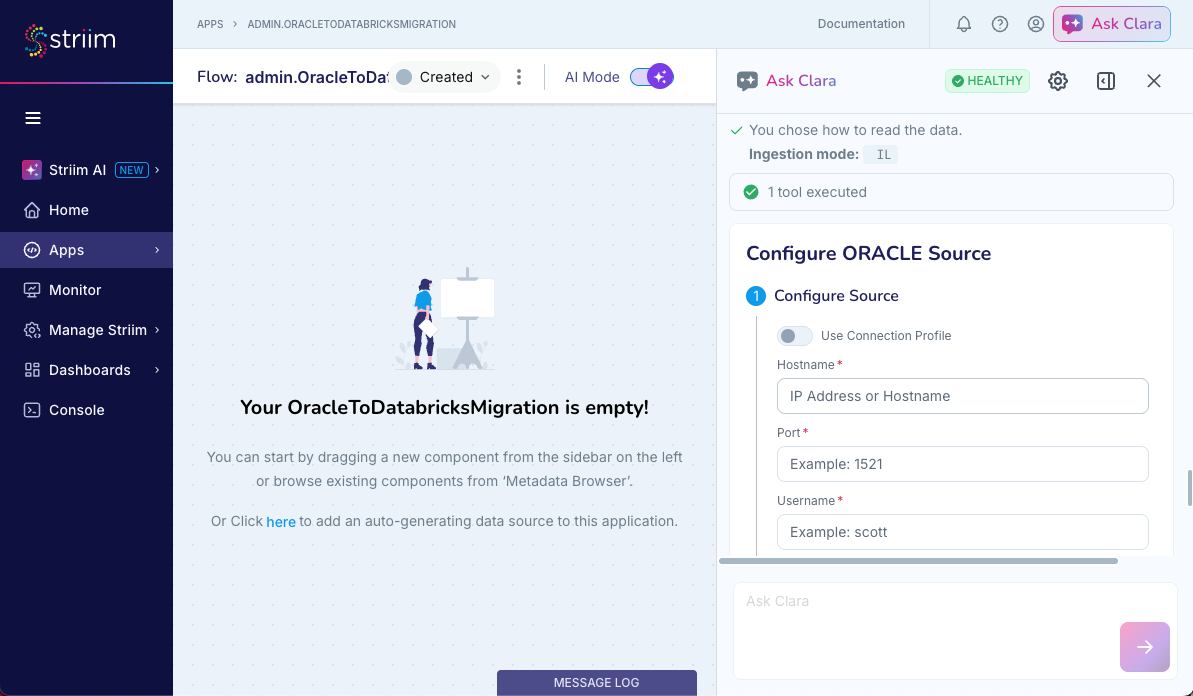Image resolution: width=1193 pixels, height=696 pixels.
Task: Expand Striim AI submenu chevron
Action: tap(157, 170)
